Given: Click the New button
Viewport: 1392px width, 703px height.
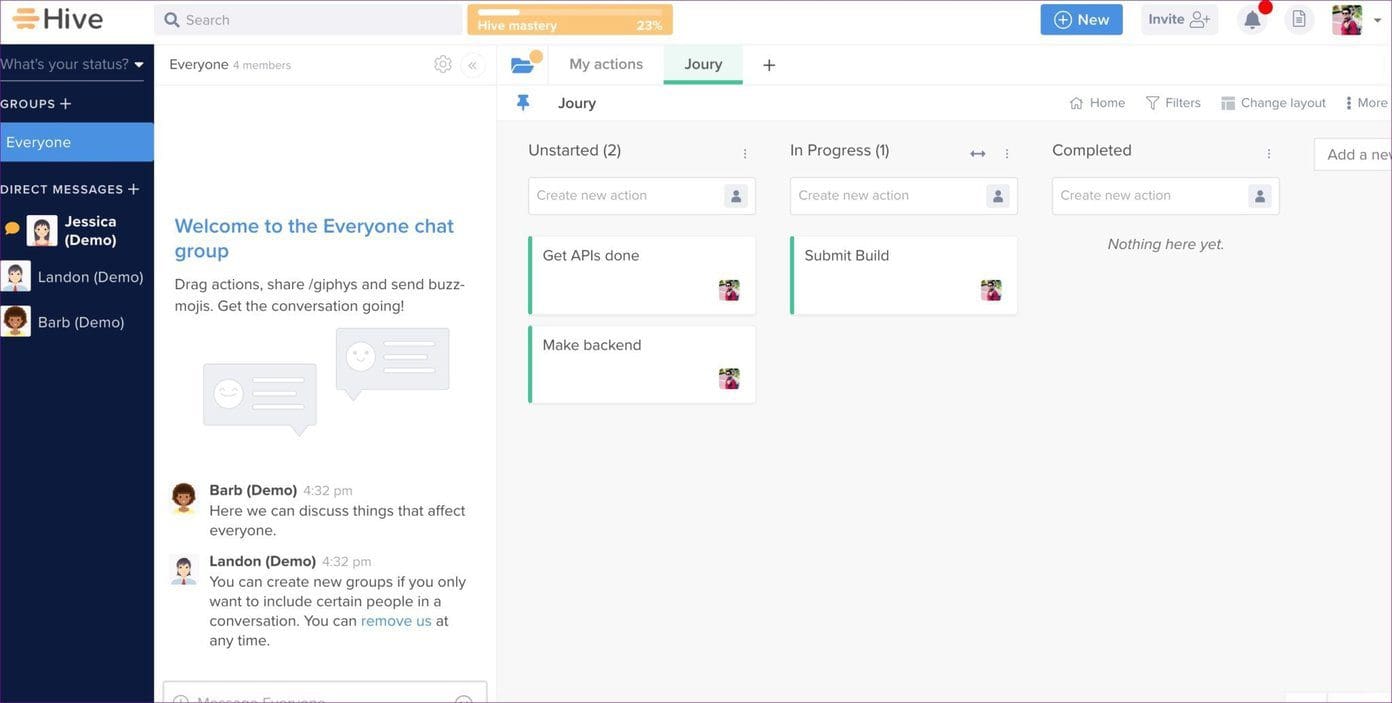Looking at the screenshot, I should click(1081, 20).
